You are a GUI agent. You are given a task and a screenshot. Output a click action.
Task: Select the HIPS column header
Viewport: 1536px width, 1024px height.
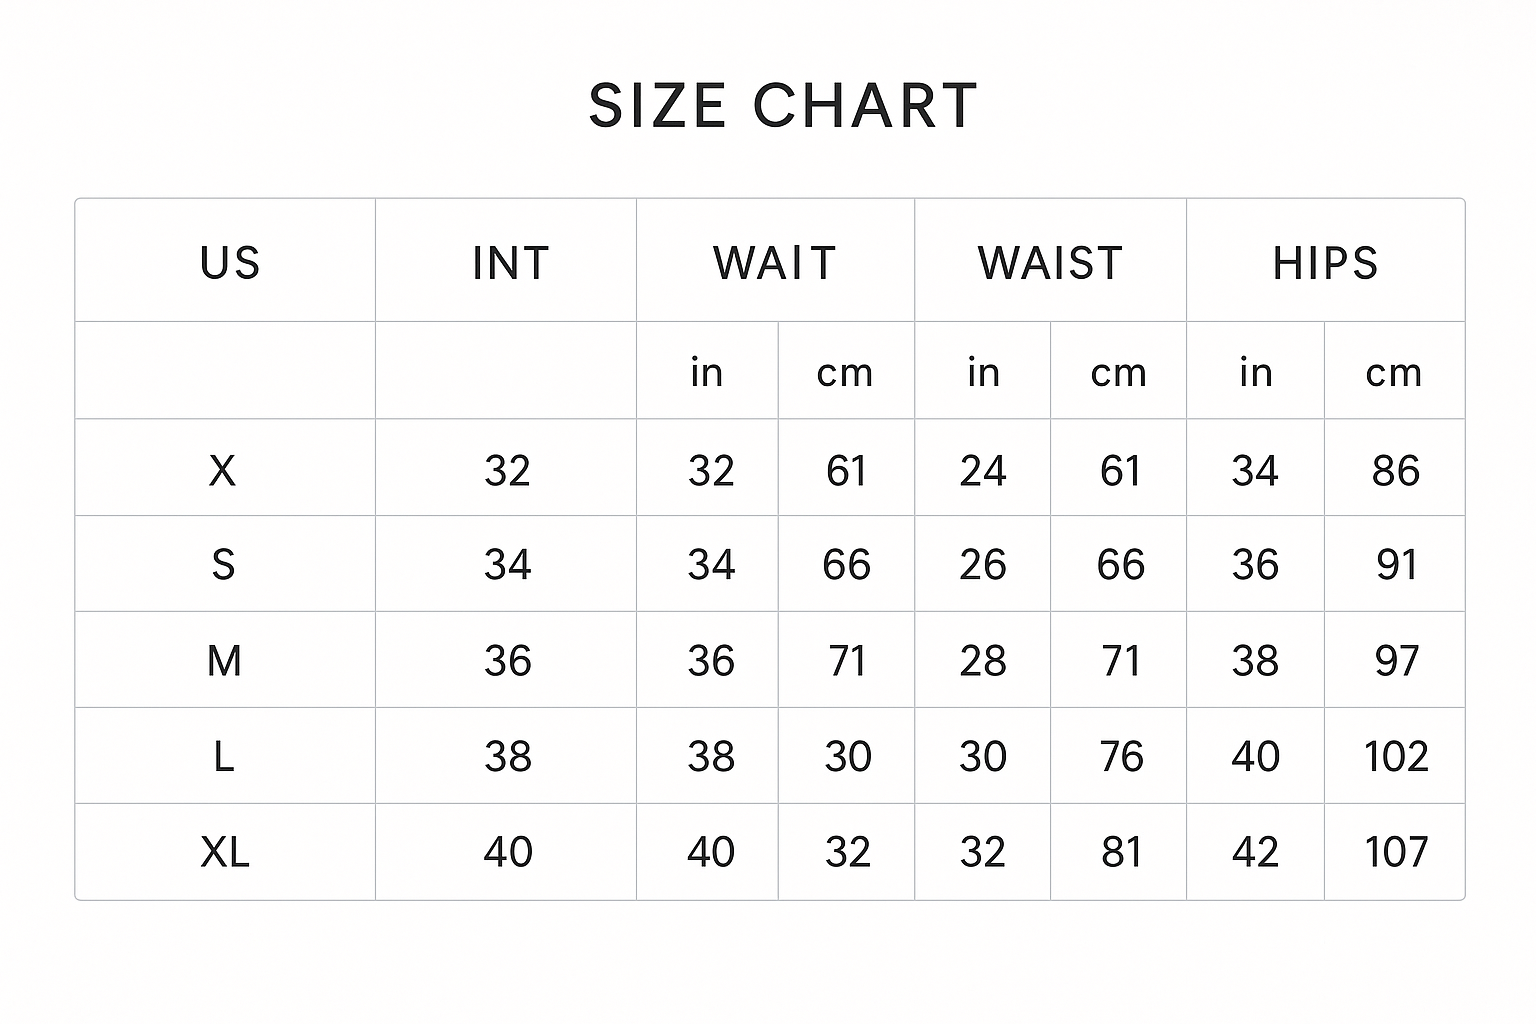[x=1325, y=263]
